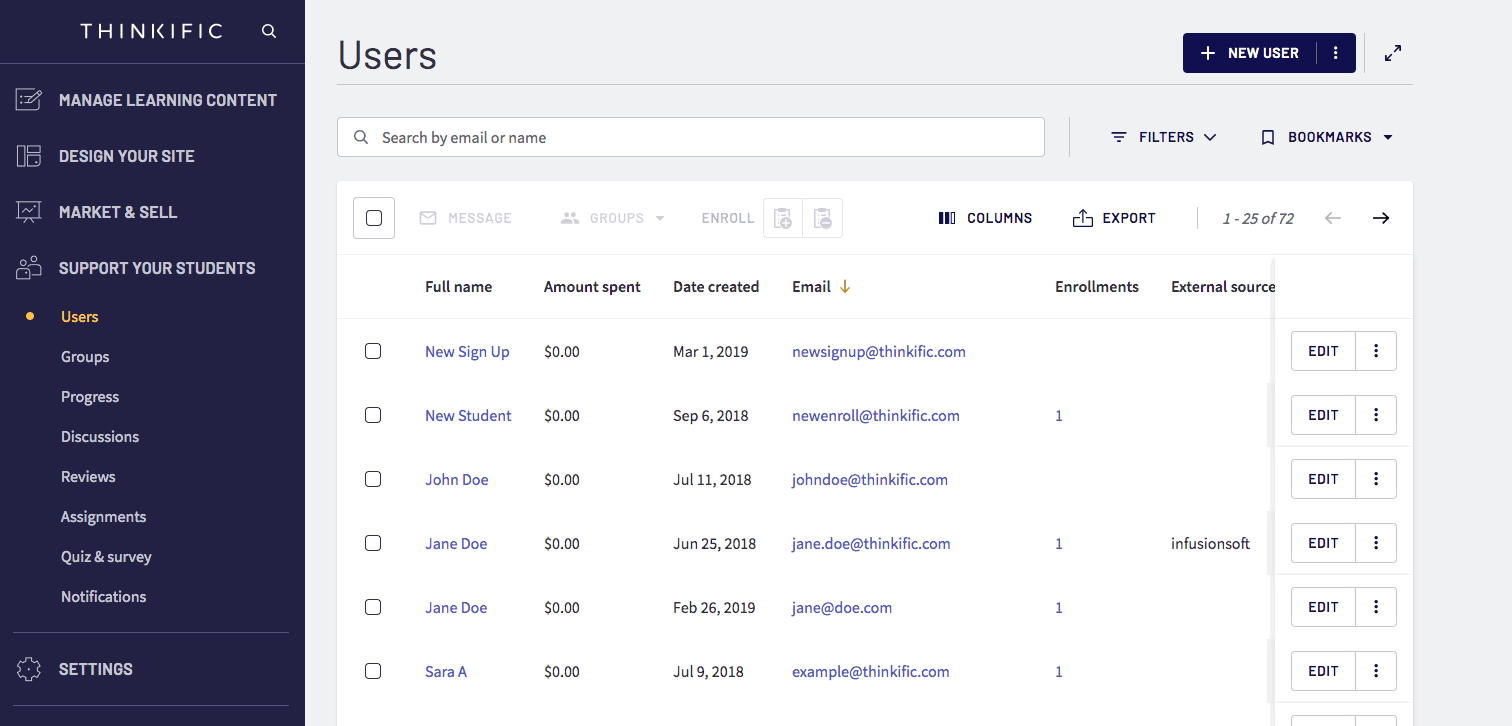The width and height of the screenshot is (1512, 726).
Task: Sort by the Full name column header
Action: coord(458,287)
